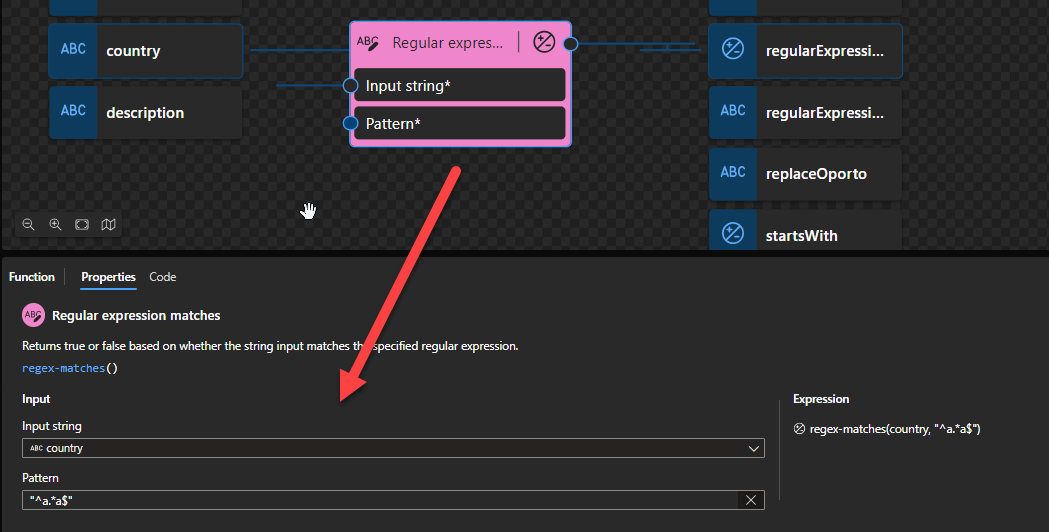Click the function node output connector circle
1049x532 pixels.
pyautogui.click(x=570, y=43)
